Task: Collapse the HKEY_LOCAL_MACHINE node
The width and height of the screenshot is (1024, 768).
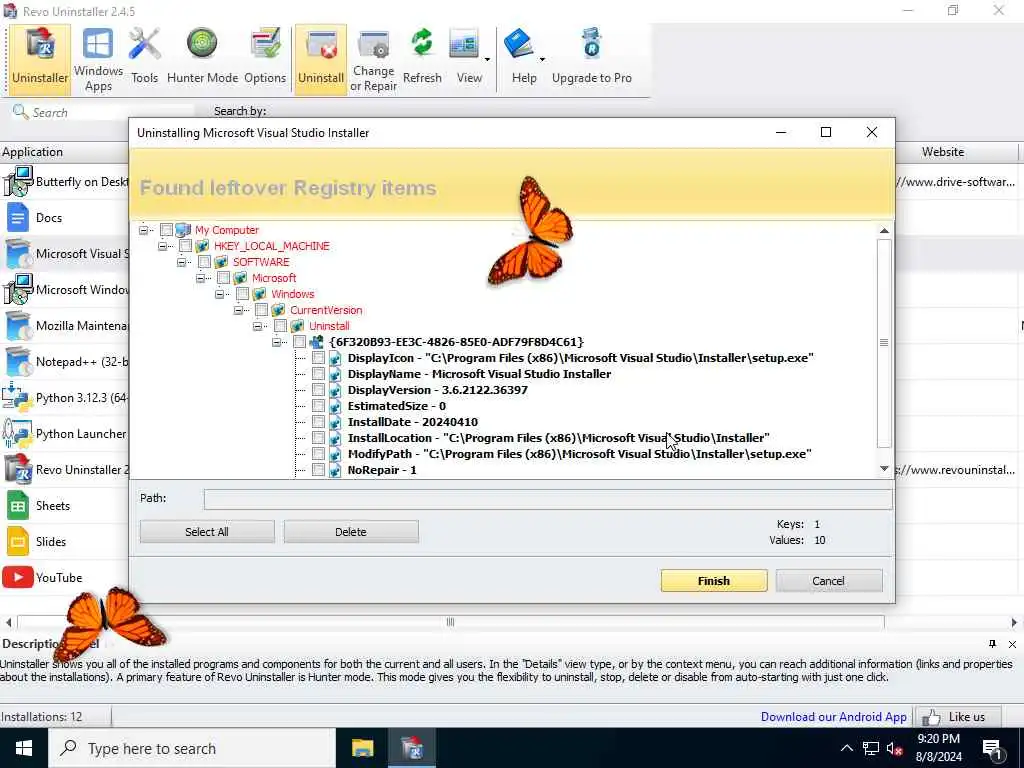Action: tap(163, 246)
